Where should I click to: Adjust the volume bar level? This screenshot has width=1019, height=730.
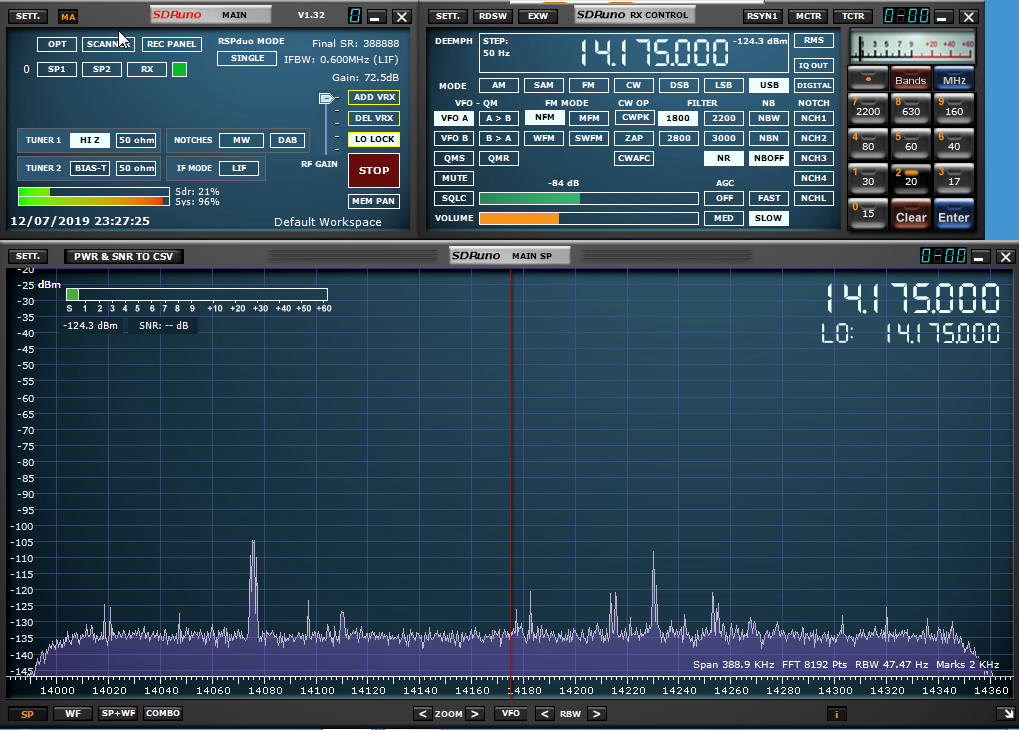[589, 218]
